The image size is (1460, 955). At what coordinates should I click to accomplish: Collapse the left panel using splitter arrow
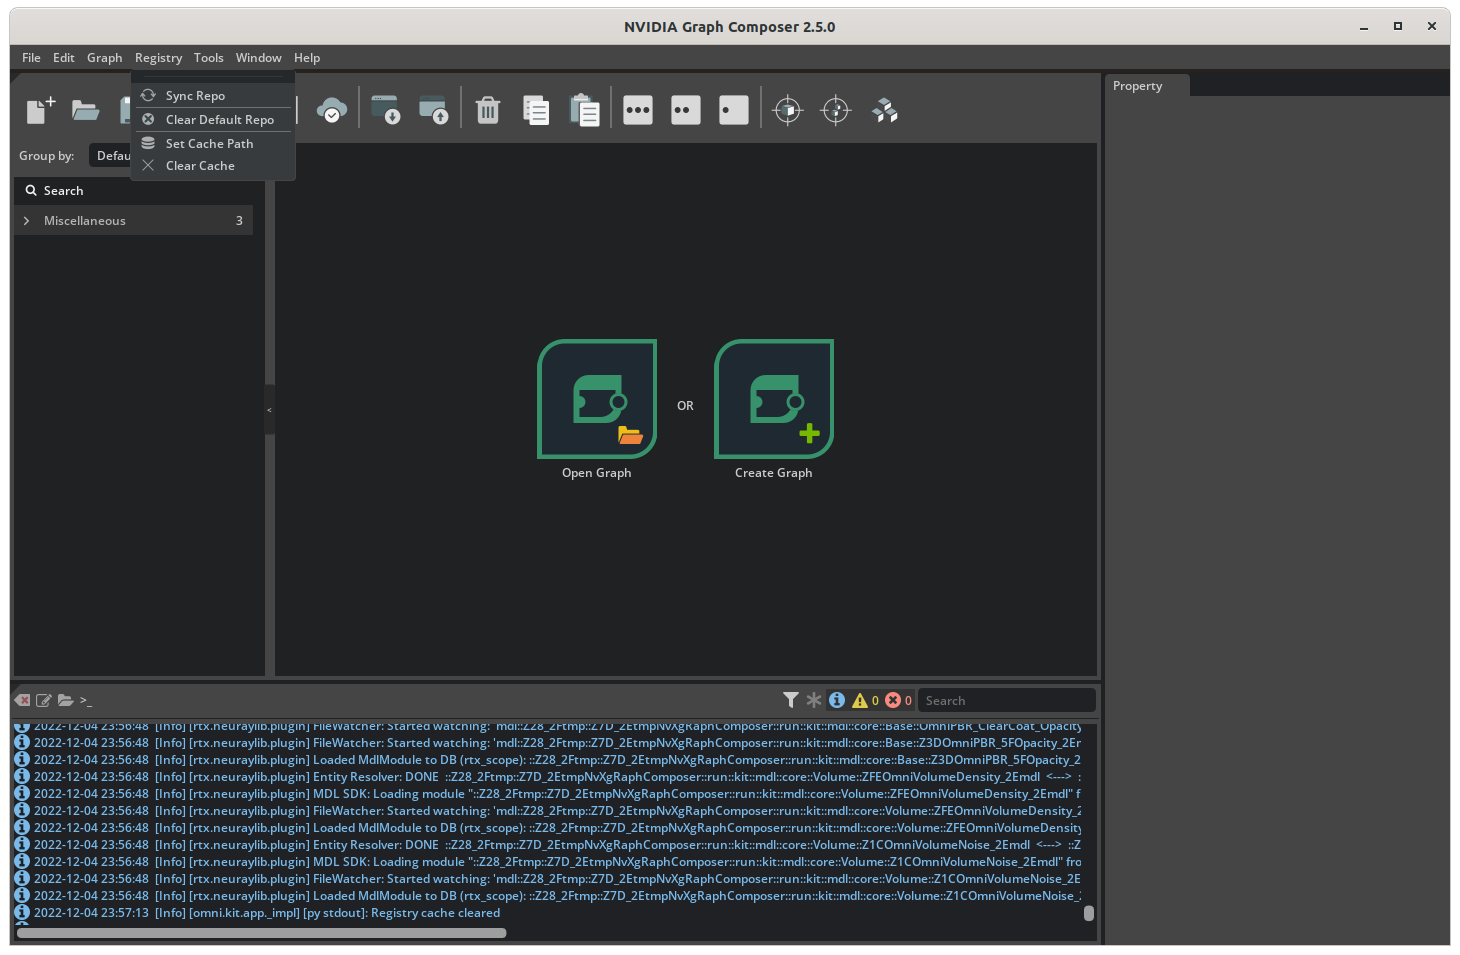[269, 410]
